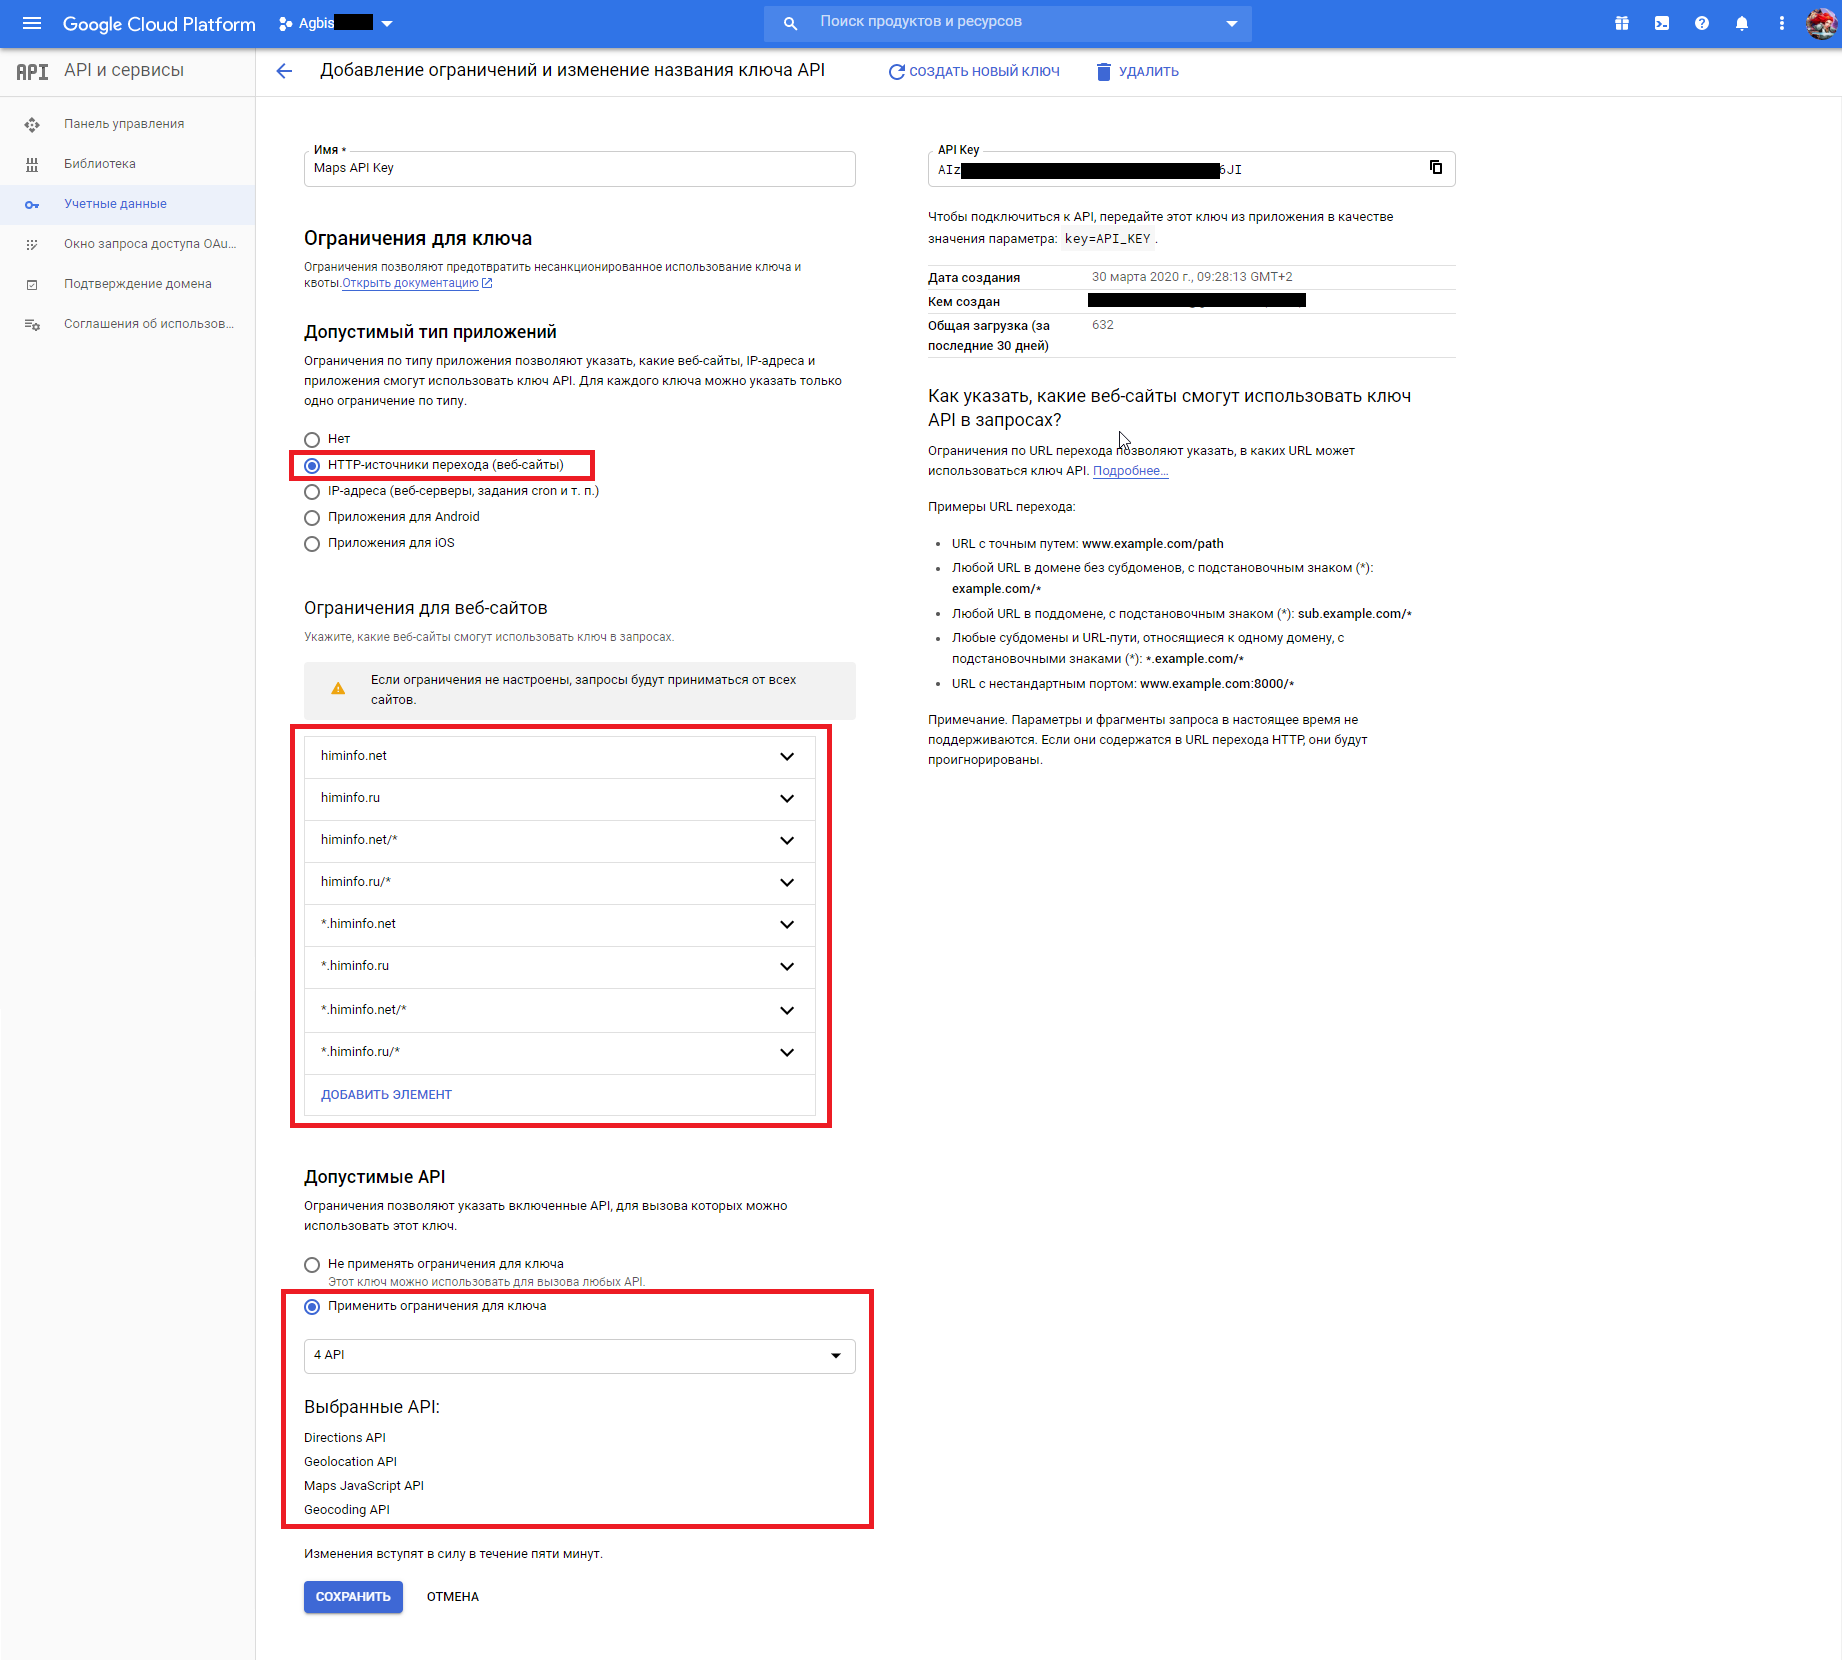The height and width of the screenshot is (1660, 1842).
Task: Select the 'Нет' application restriction
Action: [312, 439]
